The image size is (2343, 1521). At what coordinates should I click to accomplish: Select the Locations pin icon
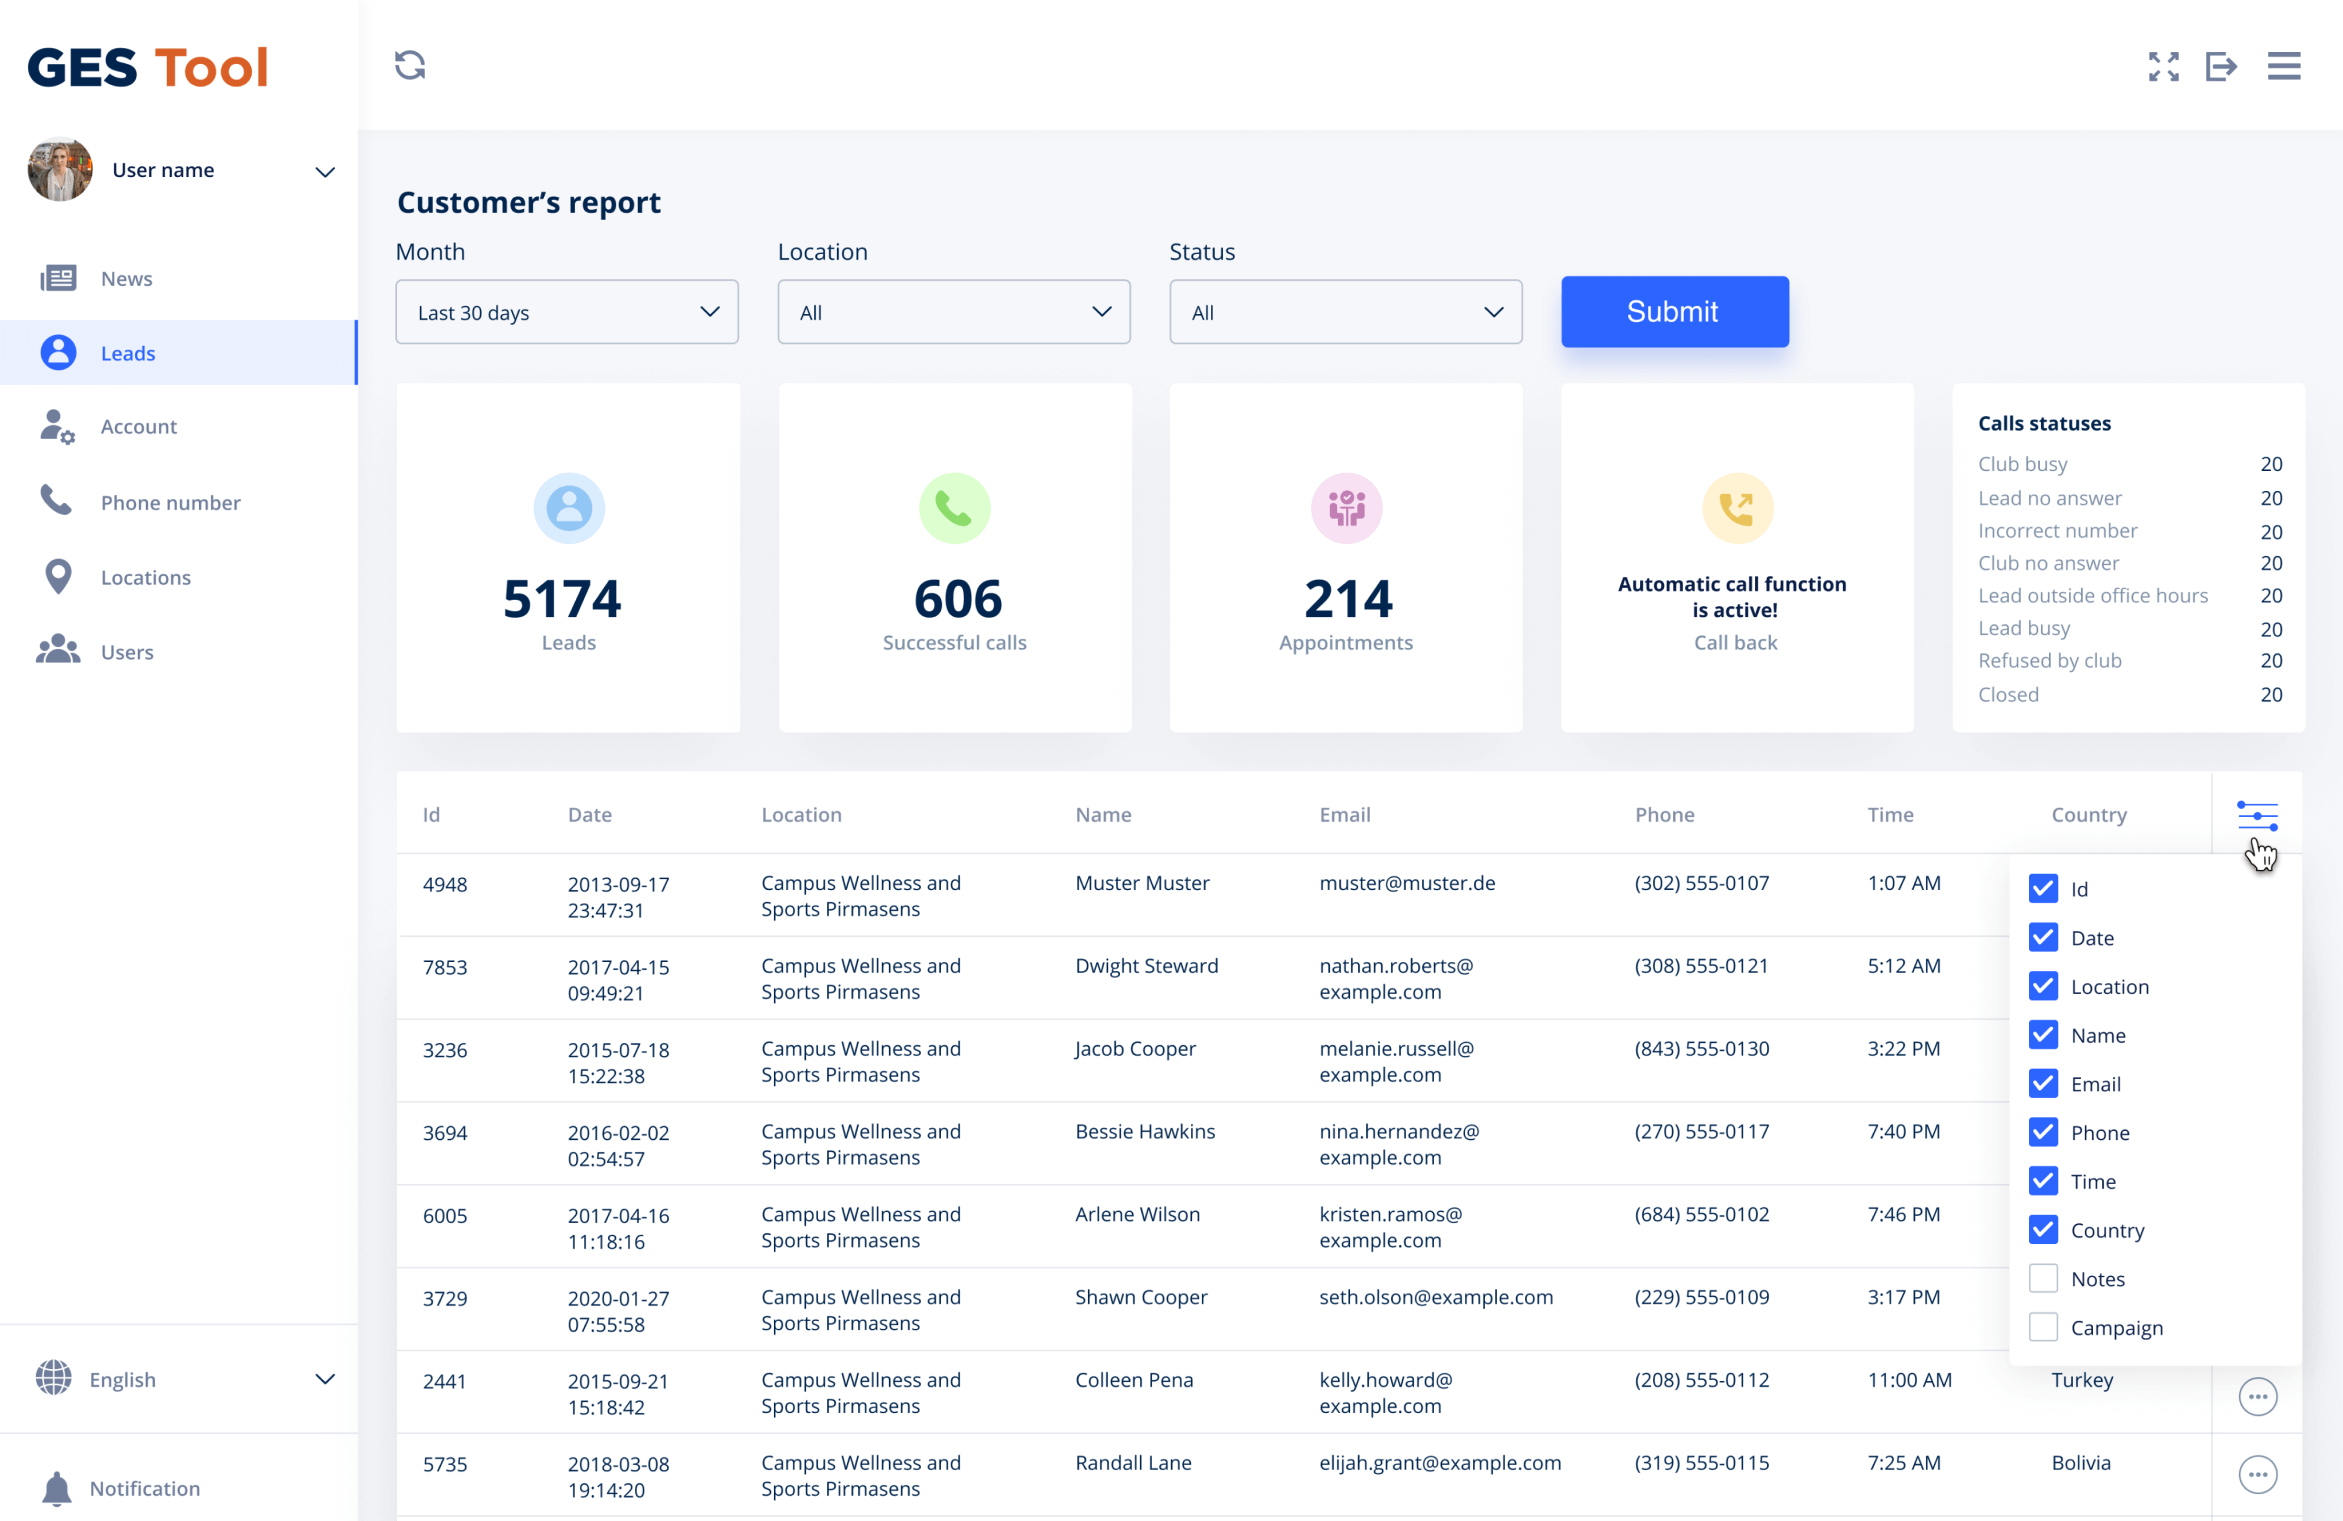57,576
